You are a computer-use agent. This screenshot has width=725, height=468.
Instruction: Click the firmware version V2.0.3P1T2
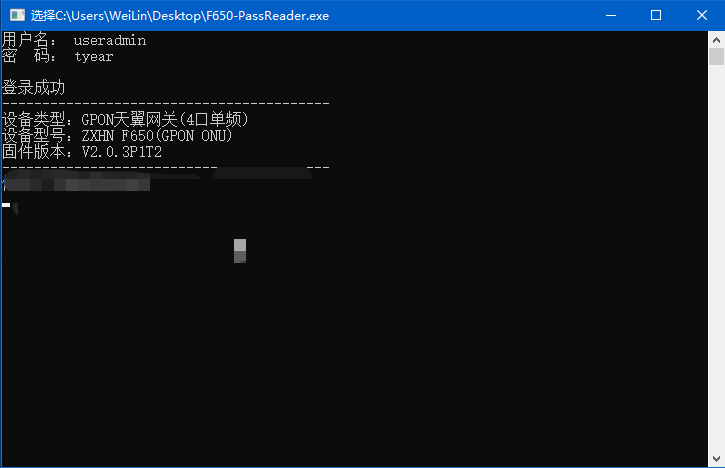pyautogui.click(x=122, y=152)
